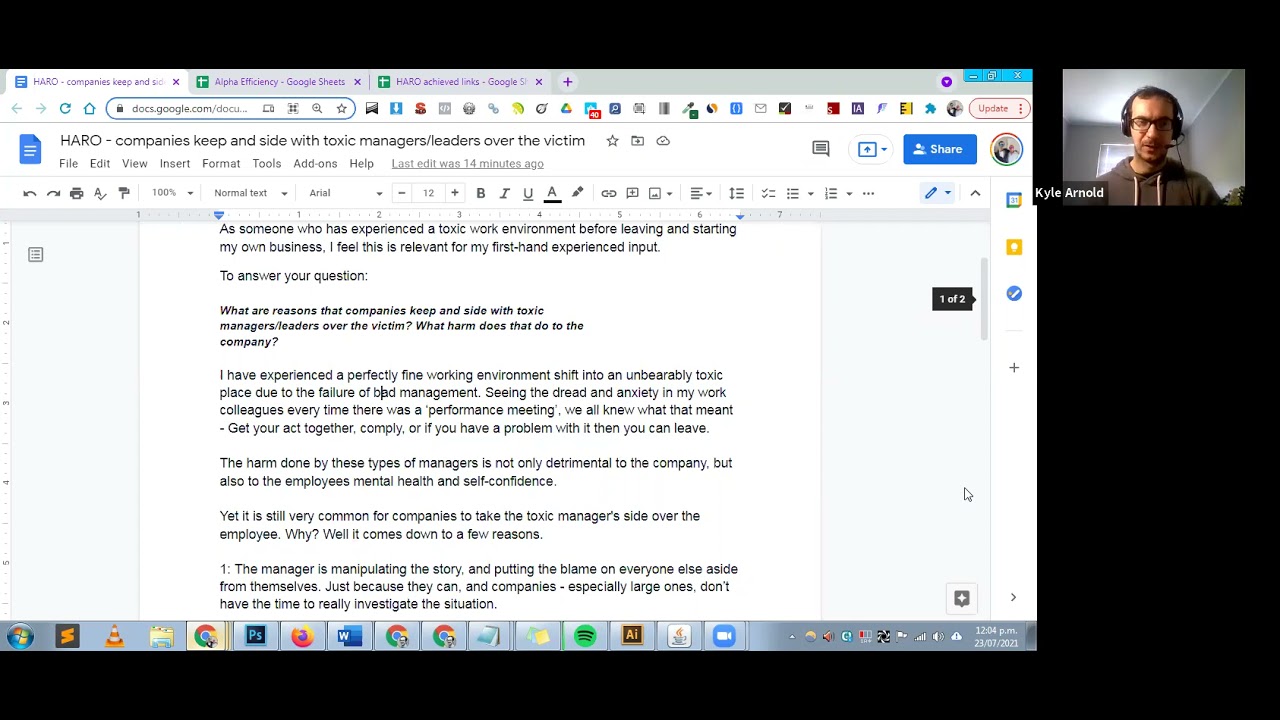Show document outline panel icon
The width and height of the screenshot is (1280, 720).
tap(36, 255)
